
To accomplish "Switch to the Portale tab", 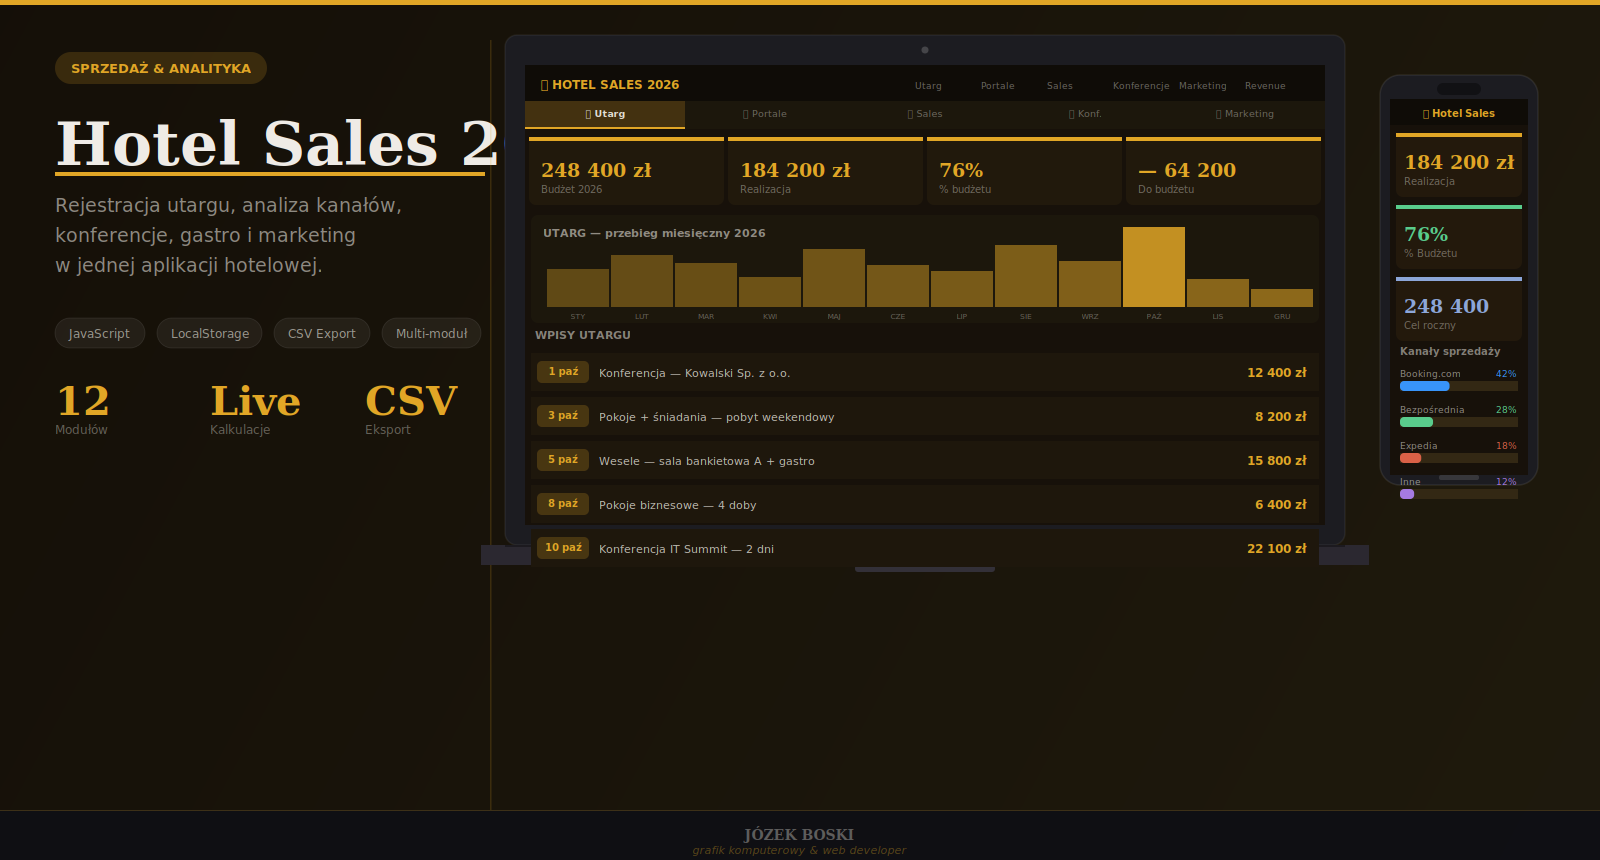I will (x=765, y=114).
